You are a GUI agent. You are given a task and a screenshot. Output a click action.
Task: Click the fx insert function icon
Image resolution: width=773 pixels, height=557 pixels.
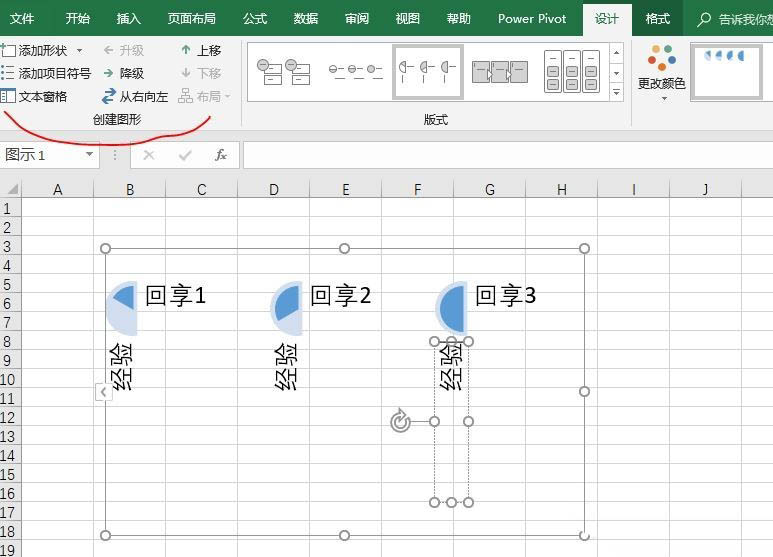point(220,155)
